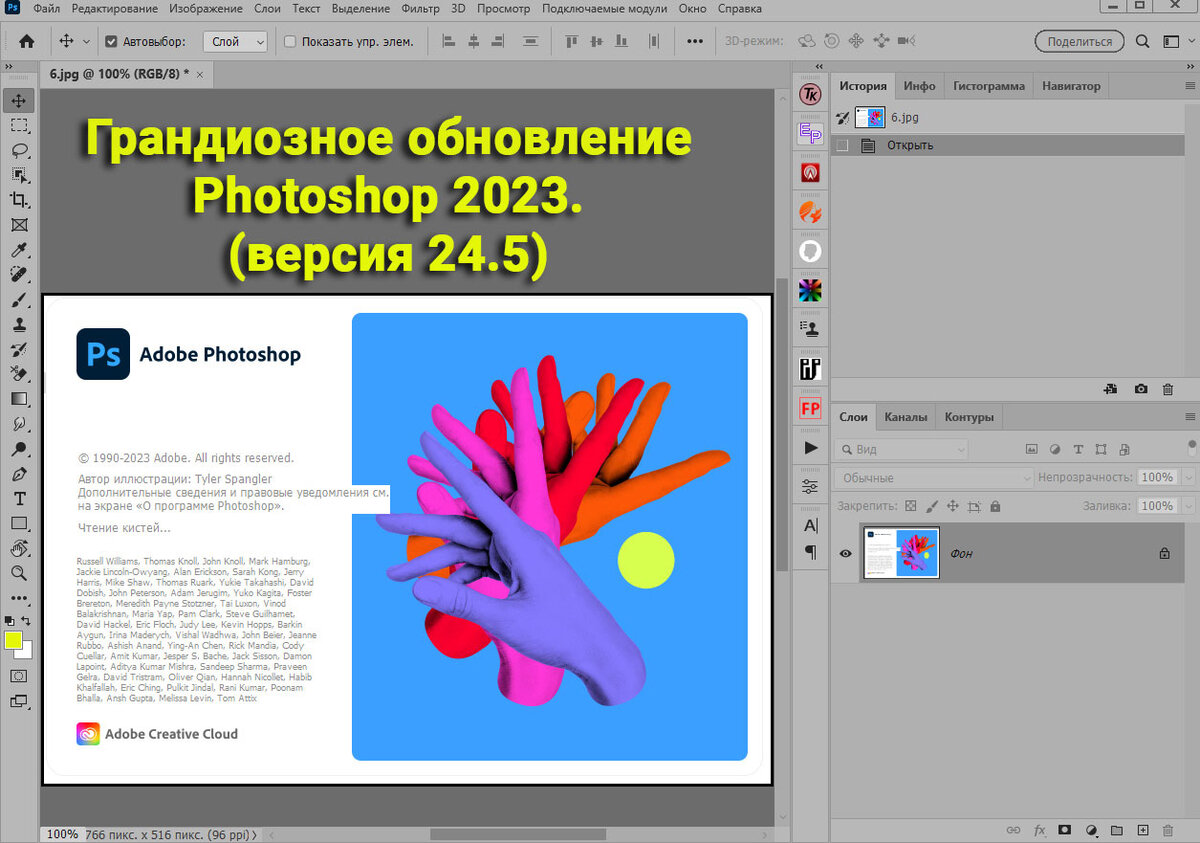Add a layer mask

coord(1065,830)
